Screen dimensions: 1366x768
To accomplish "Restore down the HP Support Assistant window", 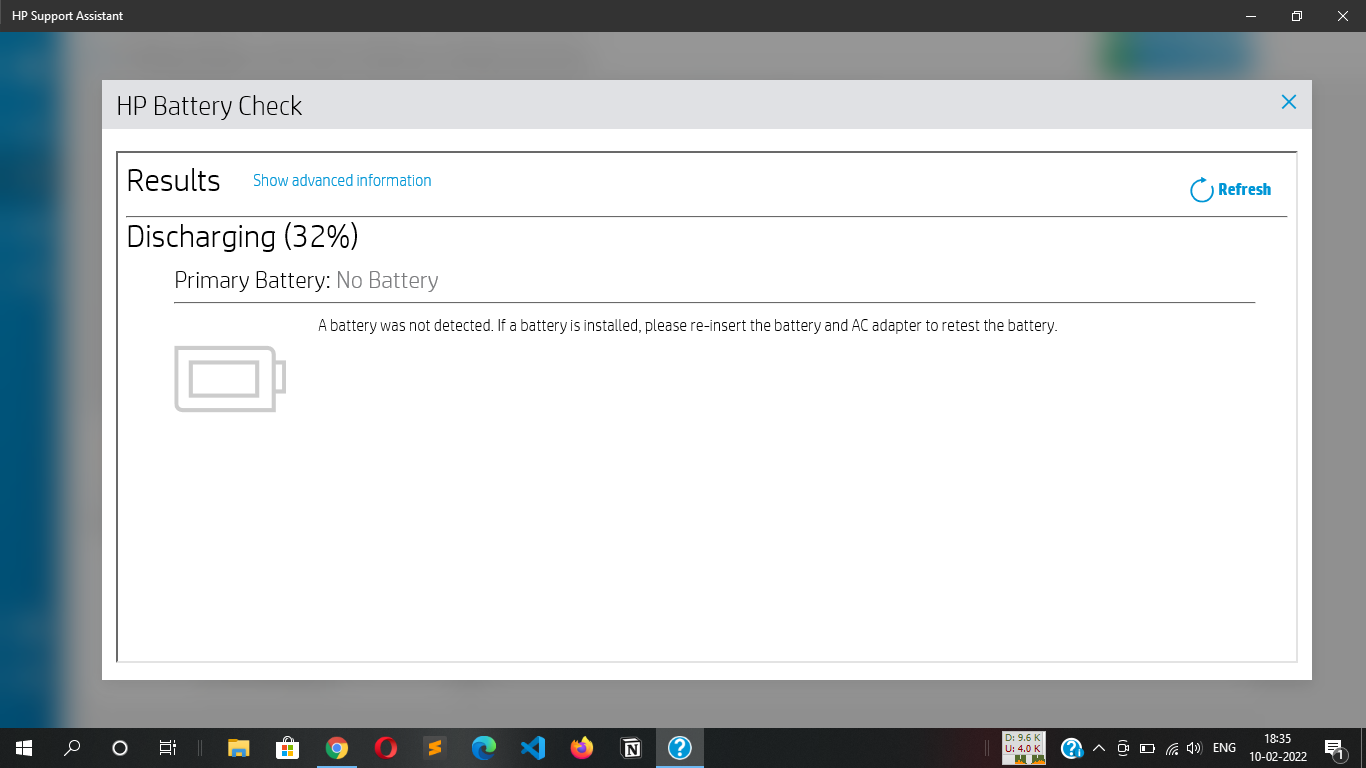I will click(x=1297, y=16).
